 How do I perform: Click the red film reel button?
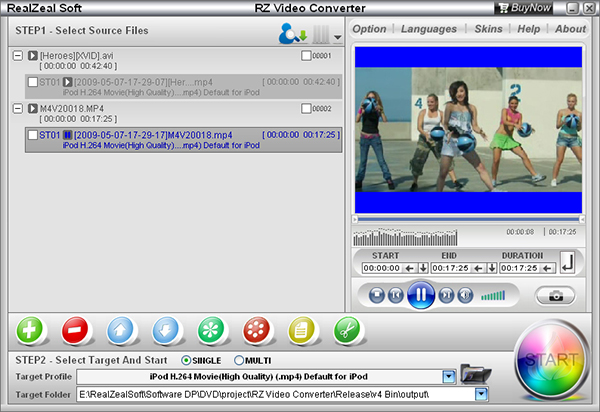click(256, 330)
